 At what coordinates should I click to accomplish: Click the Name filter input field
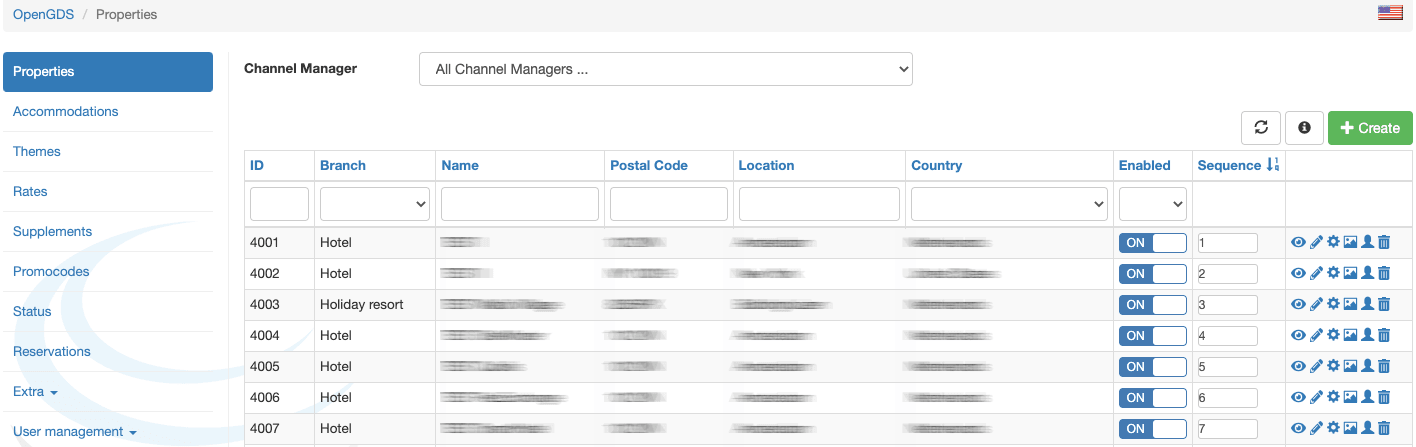pyautogui.click(x=519, y=204)
